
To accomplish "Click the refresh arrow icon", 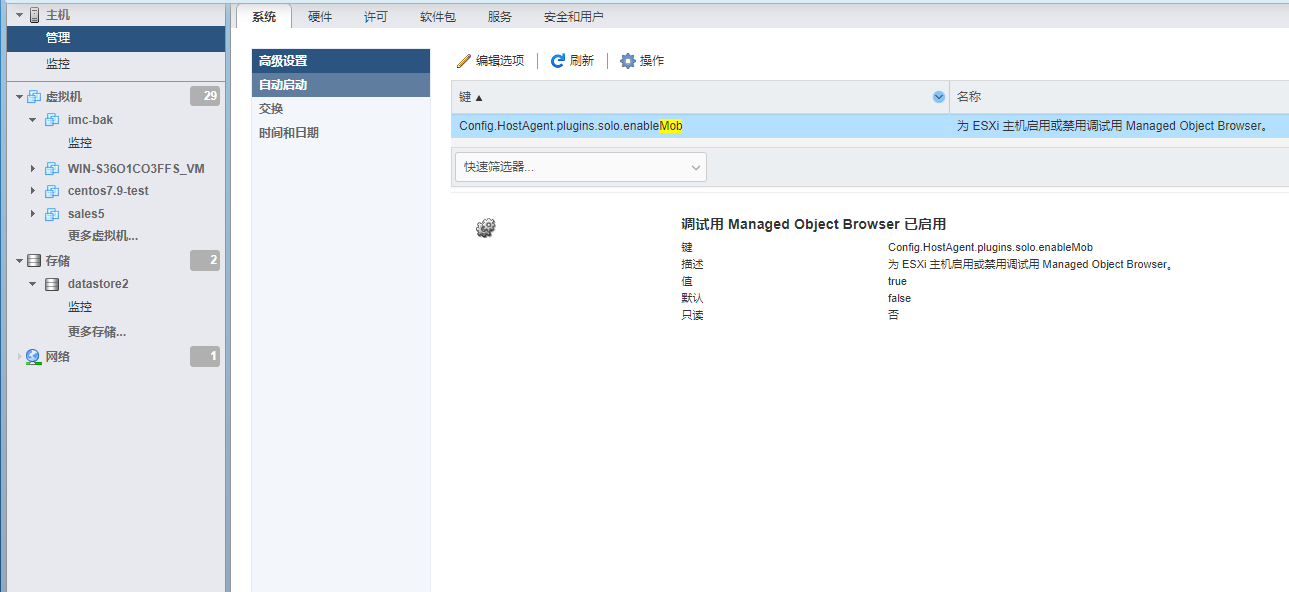I will [558, 61].
